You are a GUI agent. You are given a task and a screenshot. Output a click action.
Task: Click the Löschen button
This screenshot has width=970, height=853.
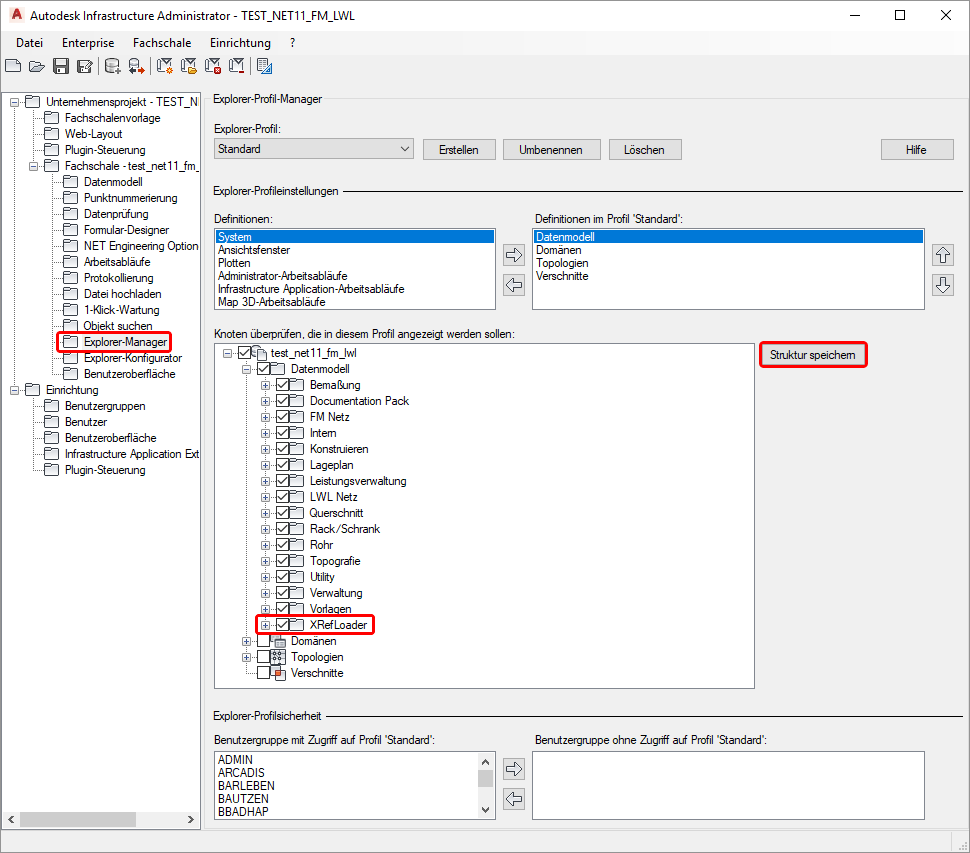645,150
